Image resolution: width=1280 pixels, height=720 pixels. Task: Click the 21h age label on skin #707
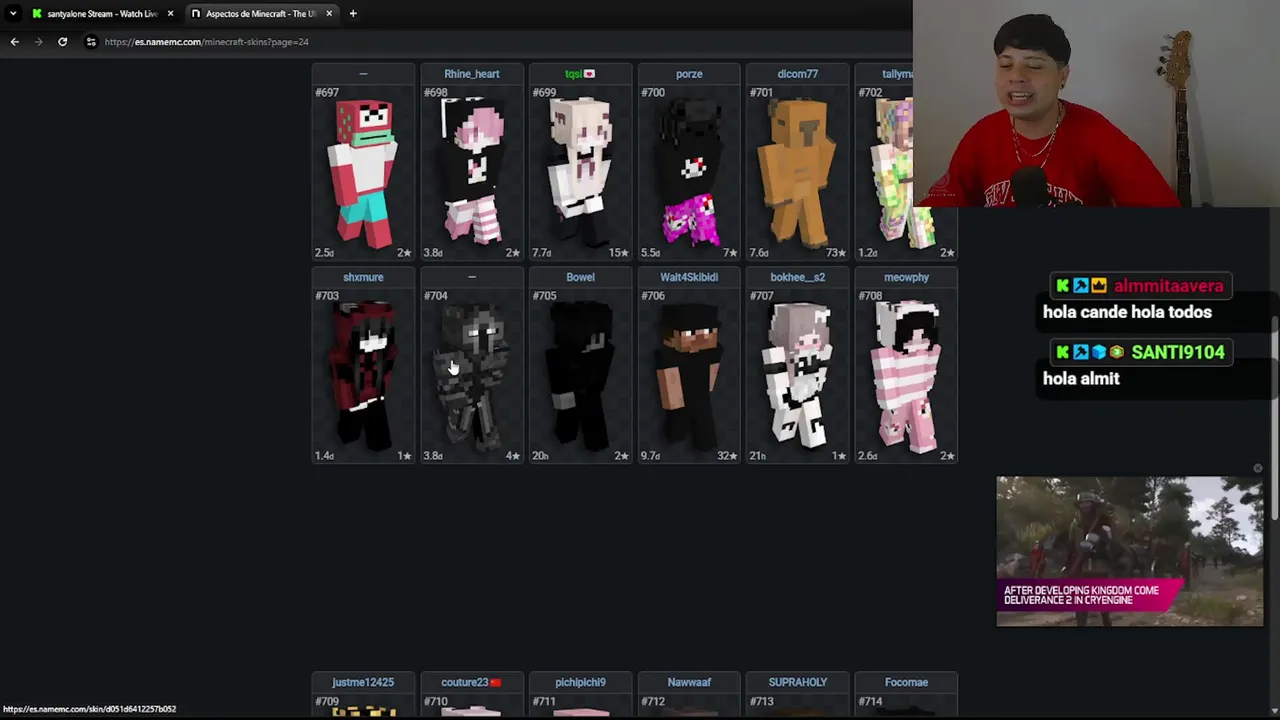click(757, 456)
